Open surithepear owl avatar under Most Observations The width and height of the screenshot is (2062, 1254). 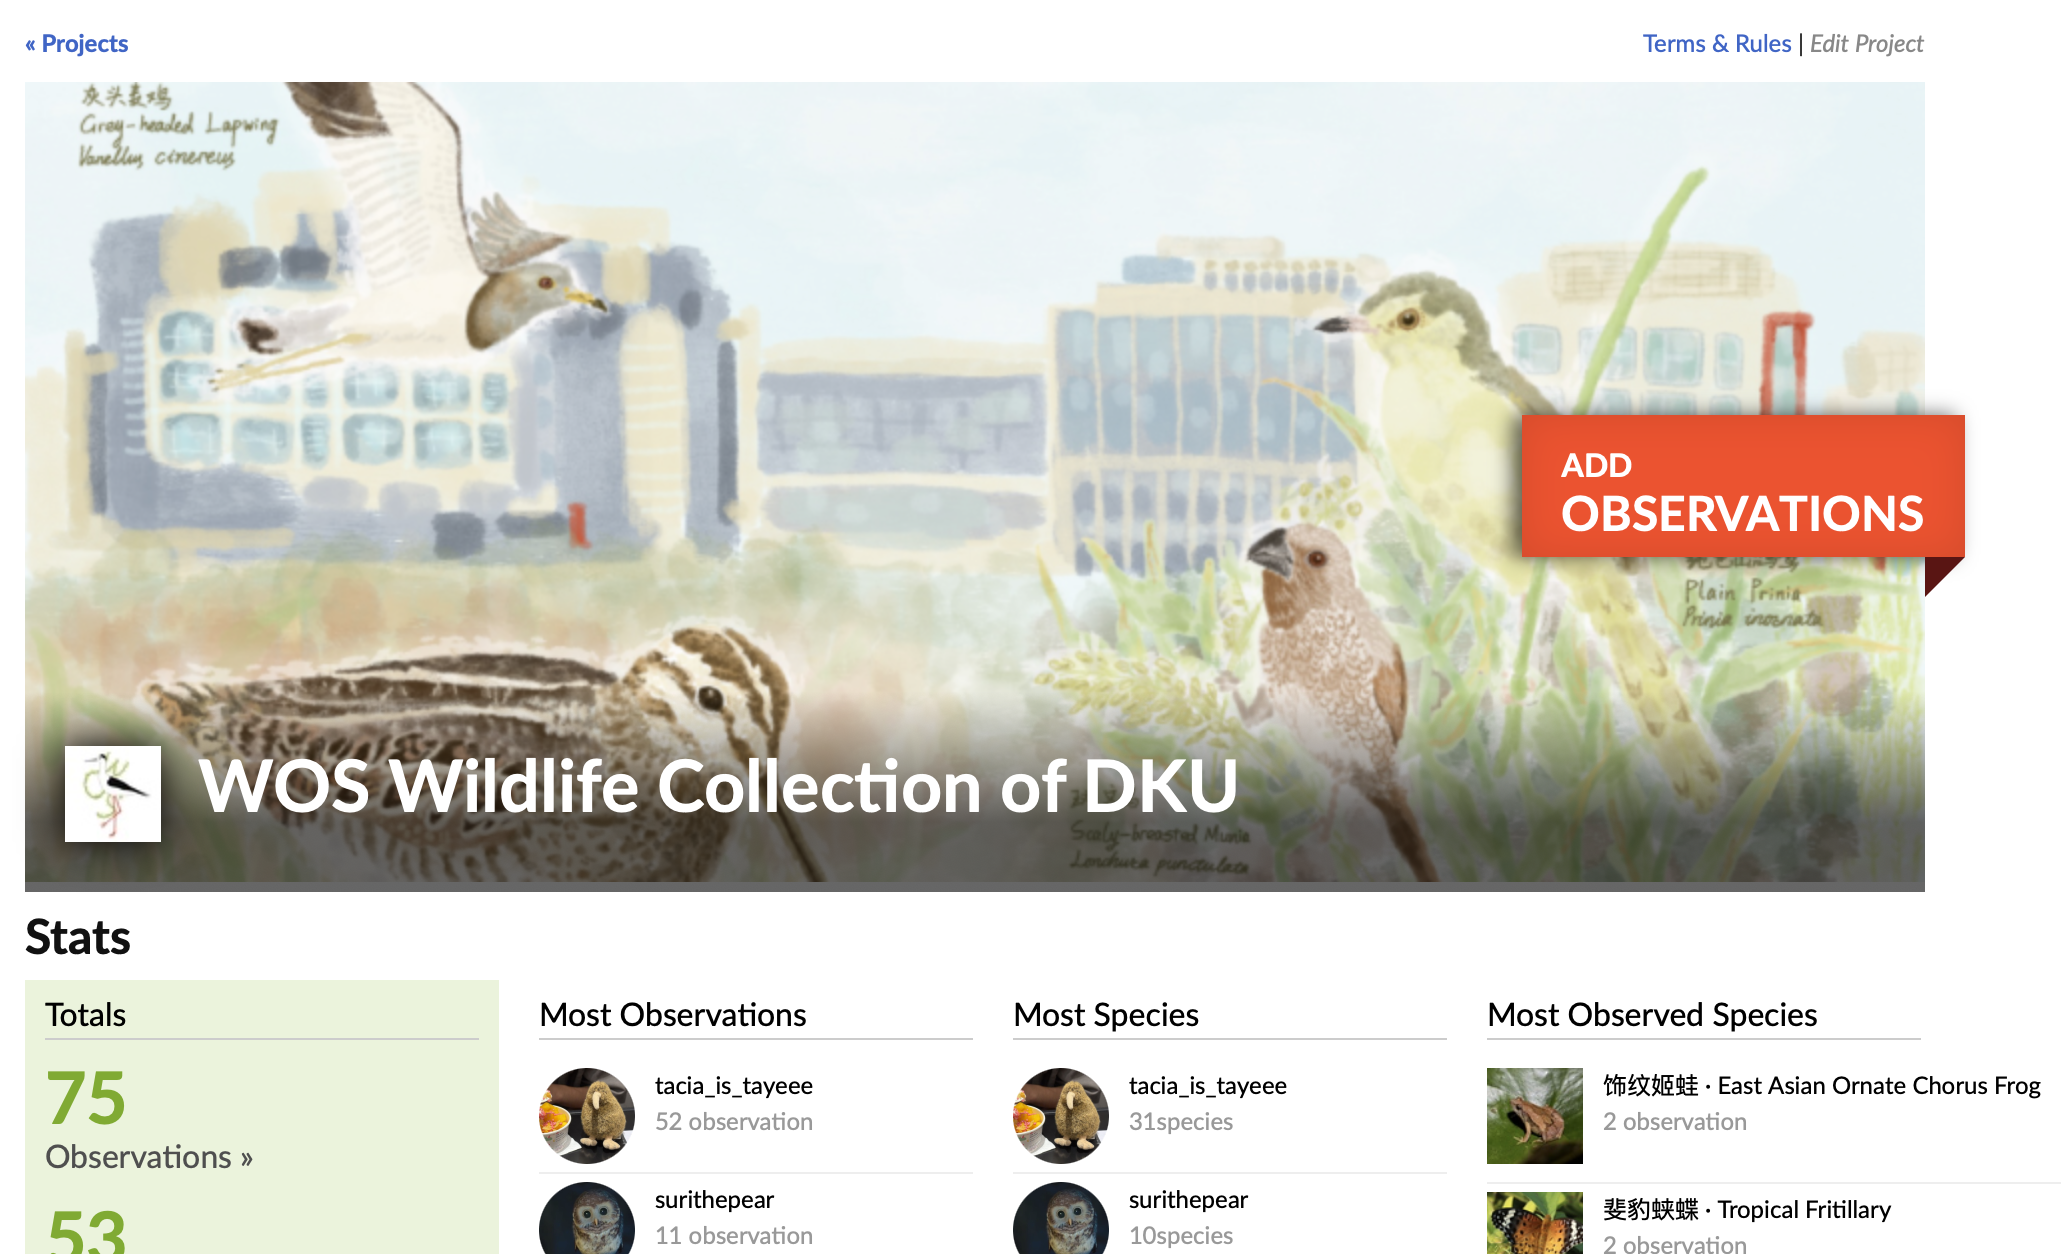click(587, 1218)
